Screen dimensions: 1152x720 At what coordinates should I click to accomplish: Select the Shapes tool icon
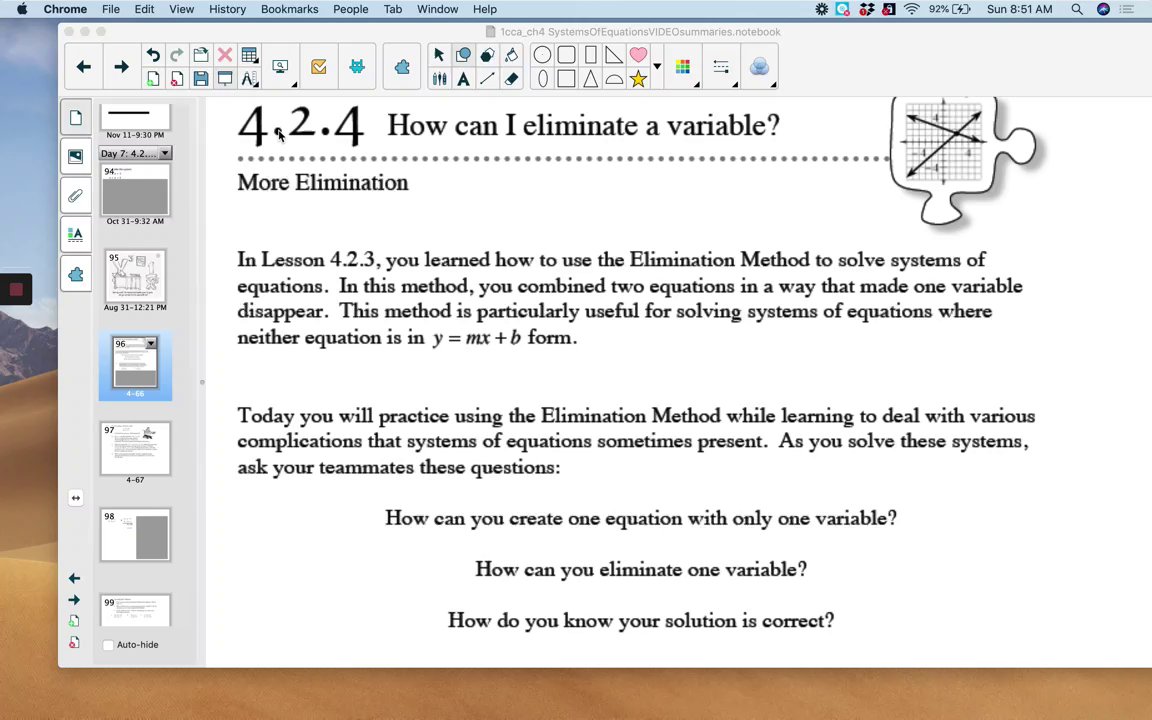point(464,55)
